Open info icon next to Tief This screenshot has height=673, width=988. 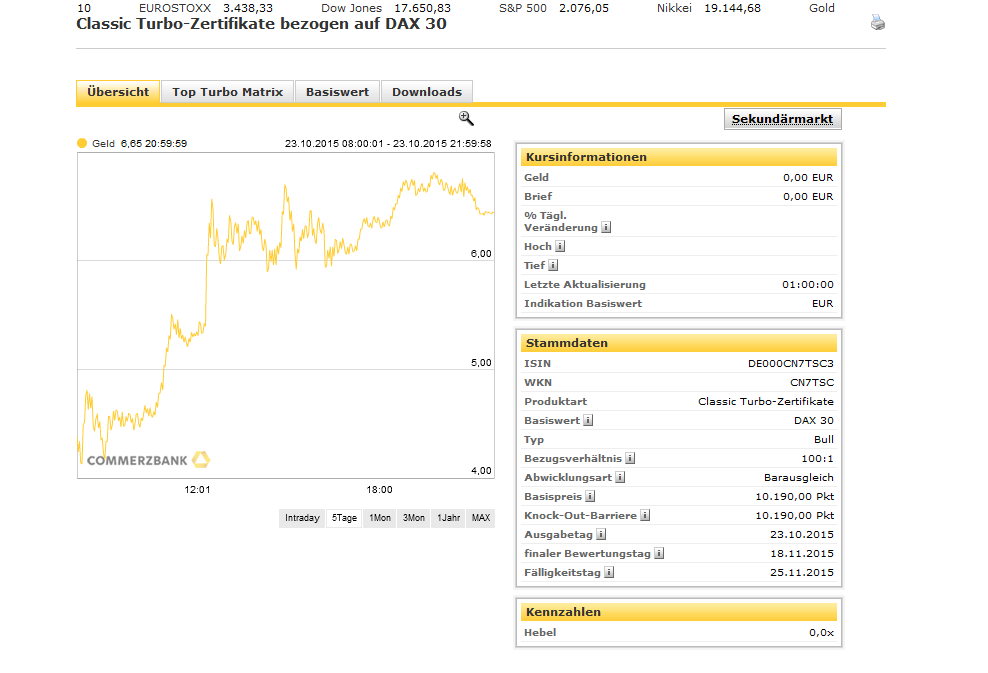click(x=553, y=265)
